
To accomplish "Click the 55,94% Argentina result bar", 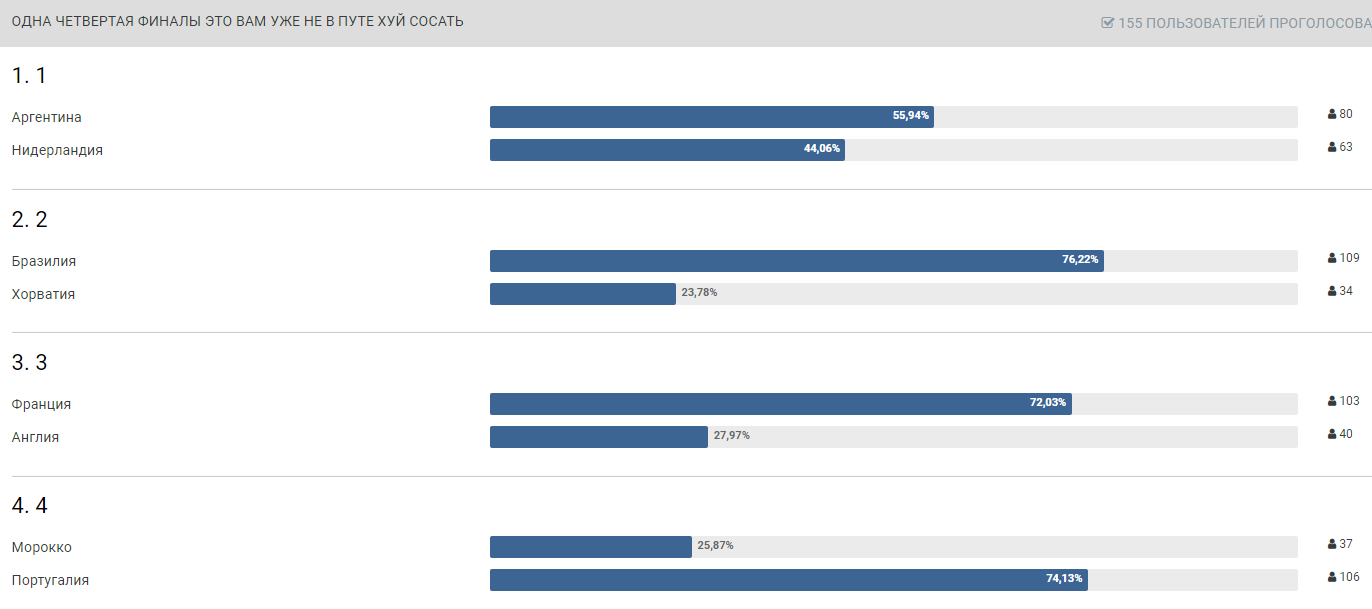I will pyautogui.click(x=711, y=117).
